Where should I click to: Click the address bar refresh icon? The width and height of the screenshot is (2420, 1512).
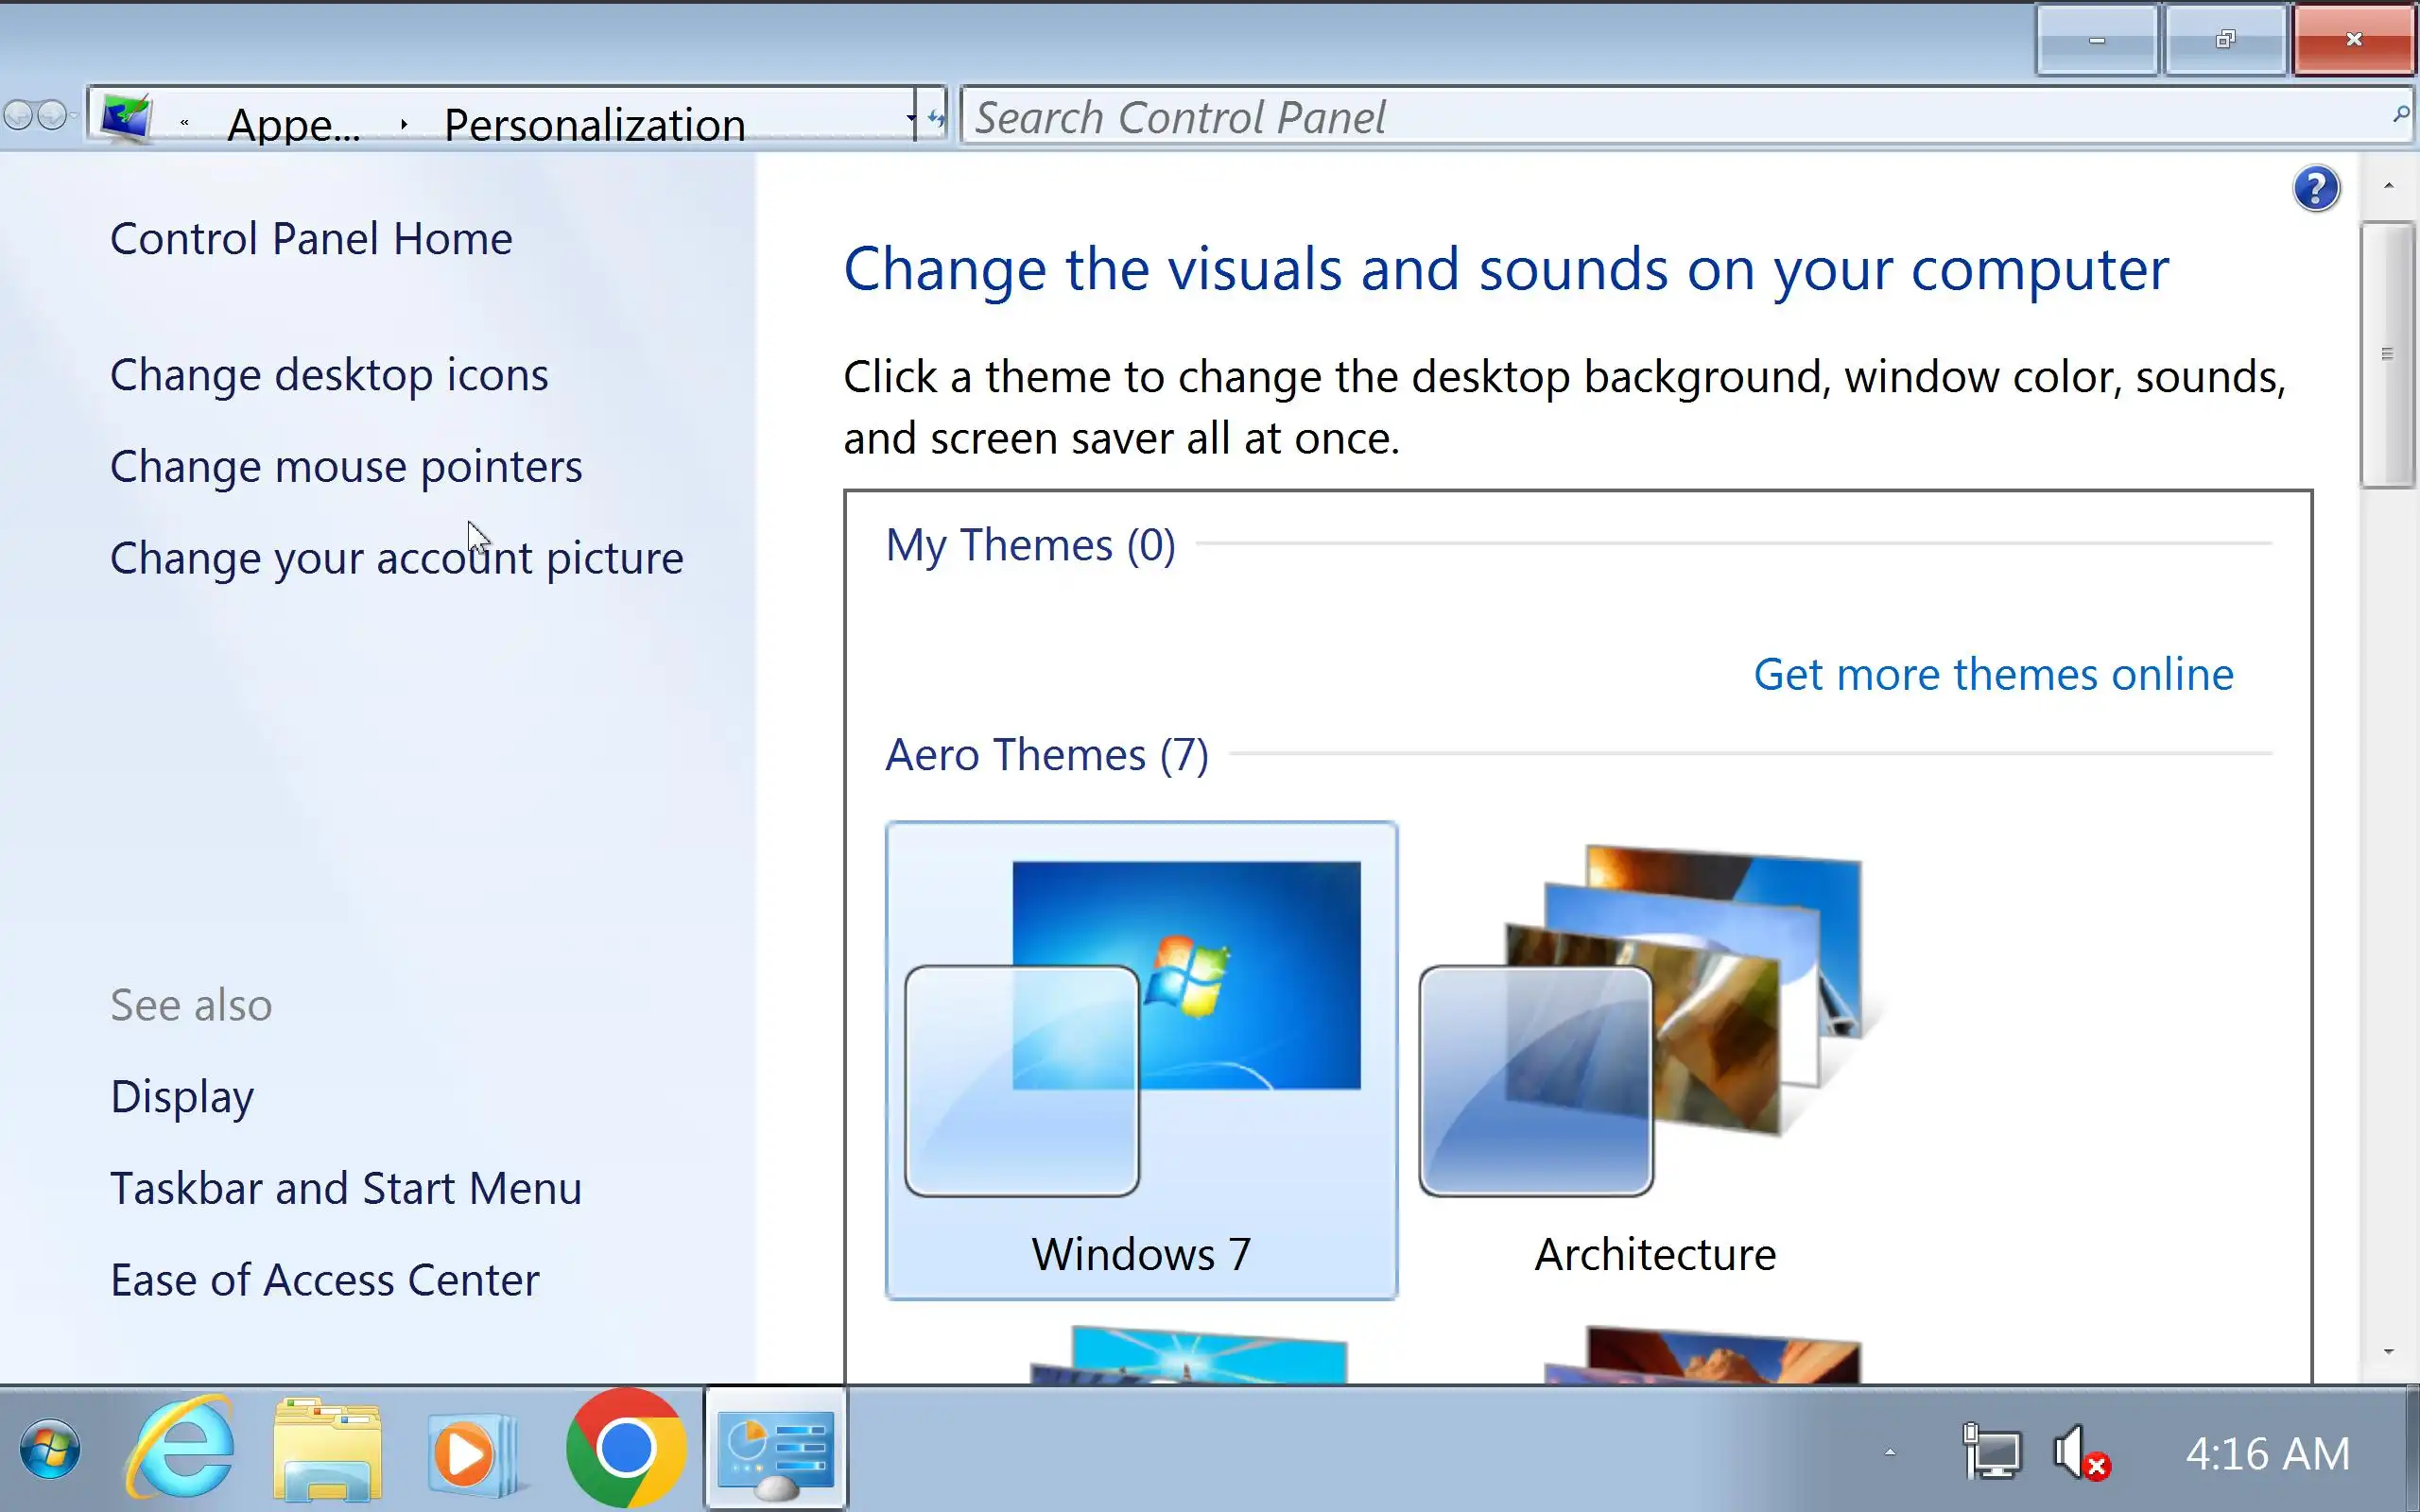click(x=935, y=118)
